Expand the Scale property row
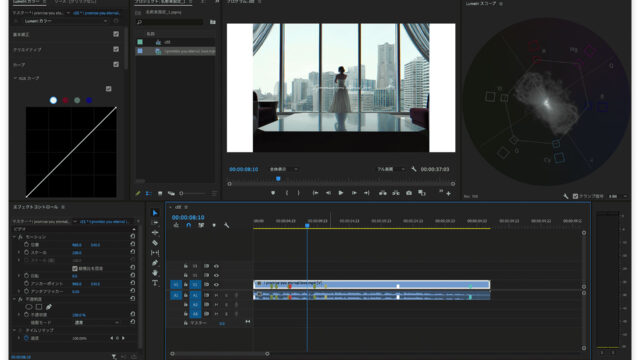Image resolution: width=640 pixels, height=360 pixels. (19, 253)
